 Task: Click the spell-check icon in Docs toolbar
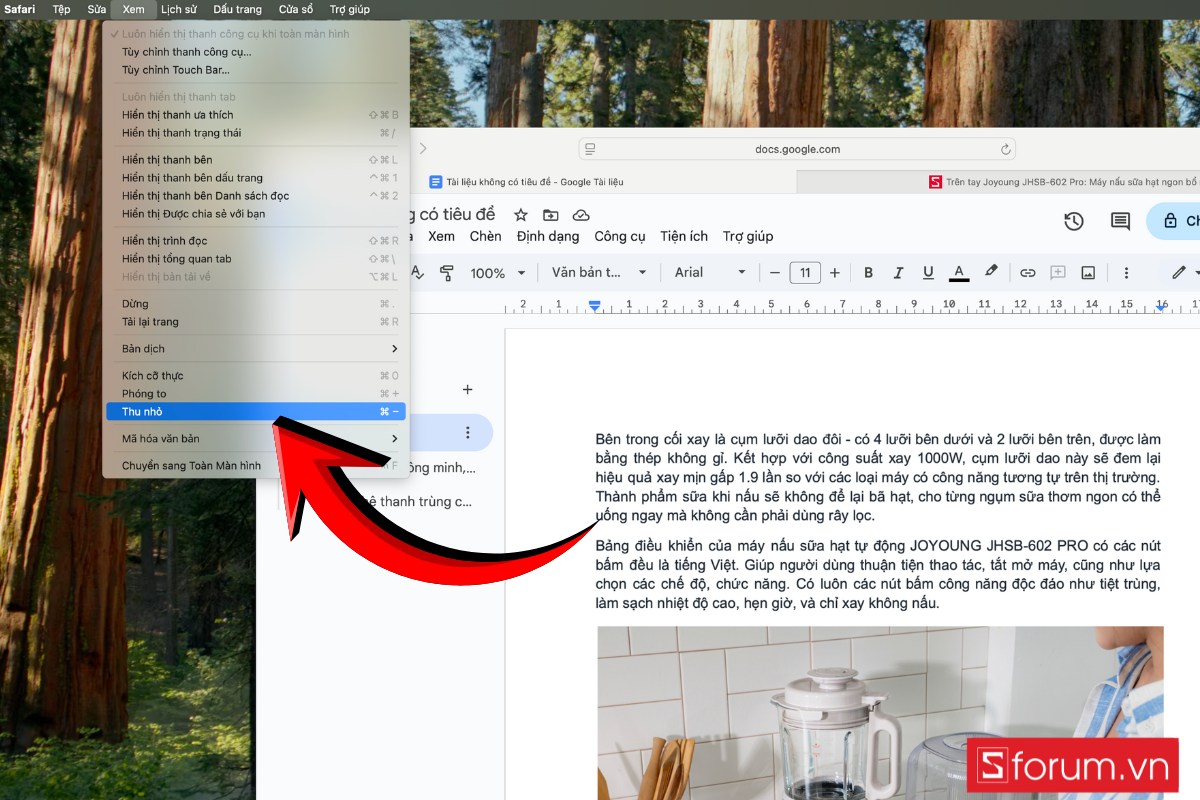[x=417, y=272]
